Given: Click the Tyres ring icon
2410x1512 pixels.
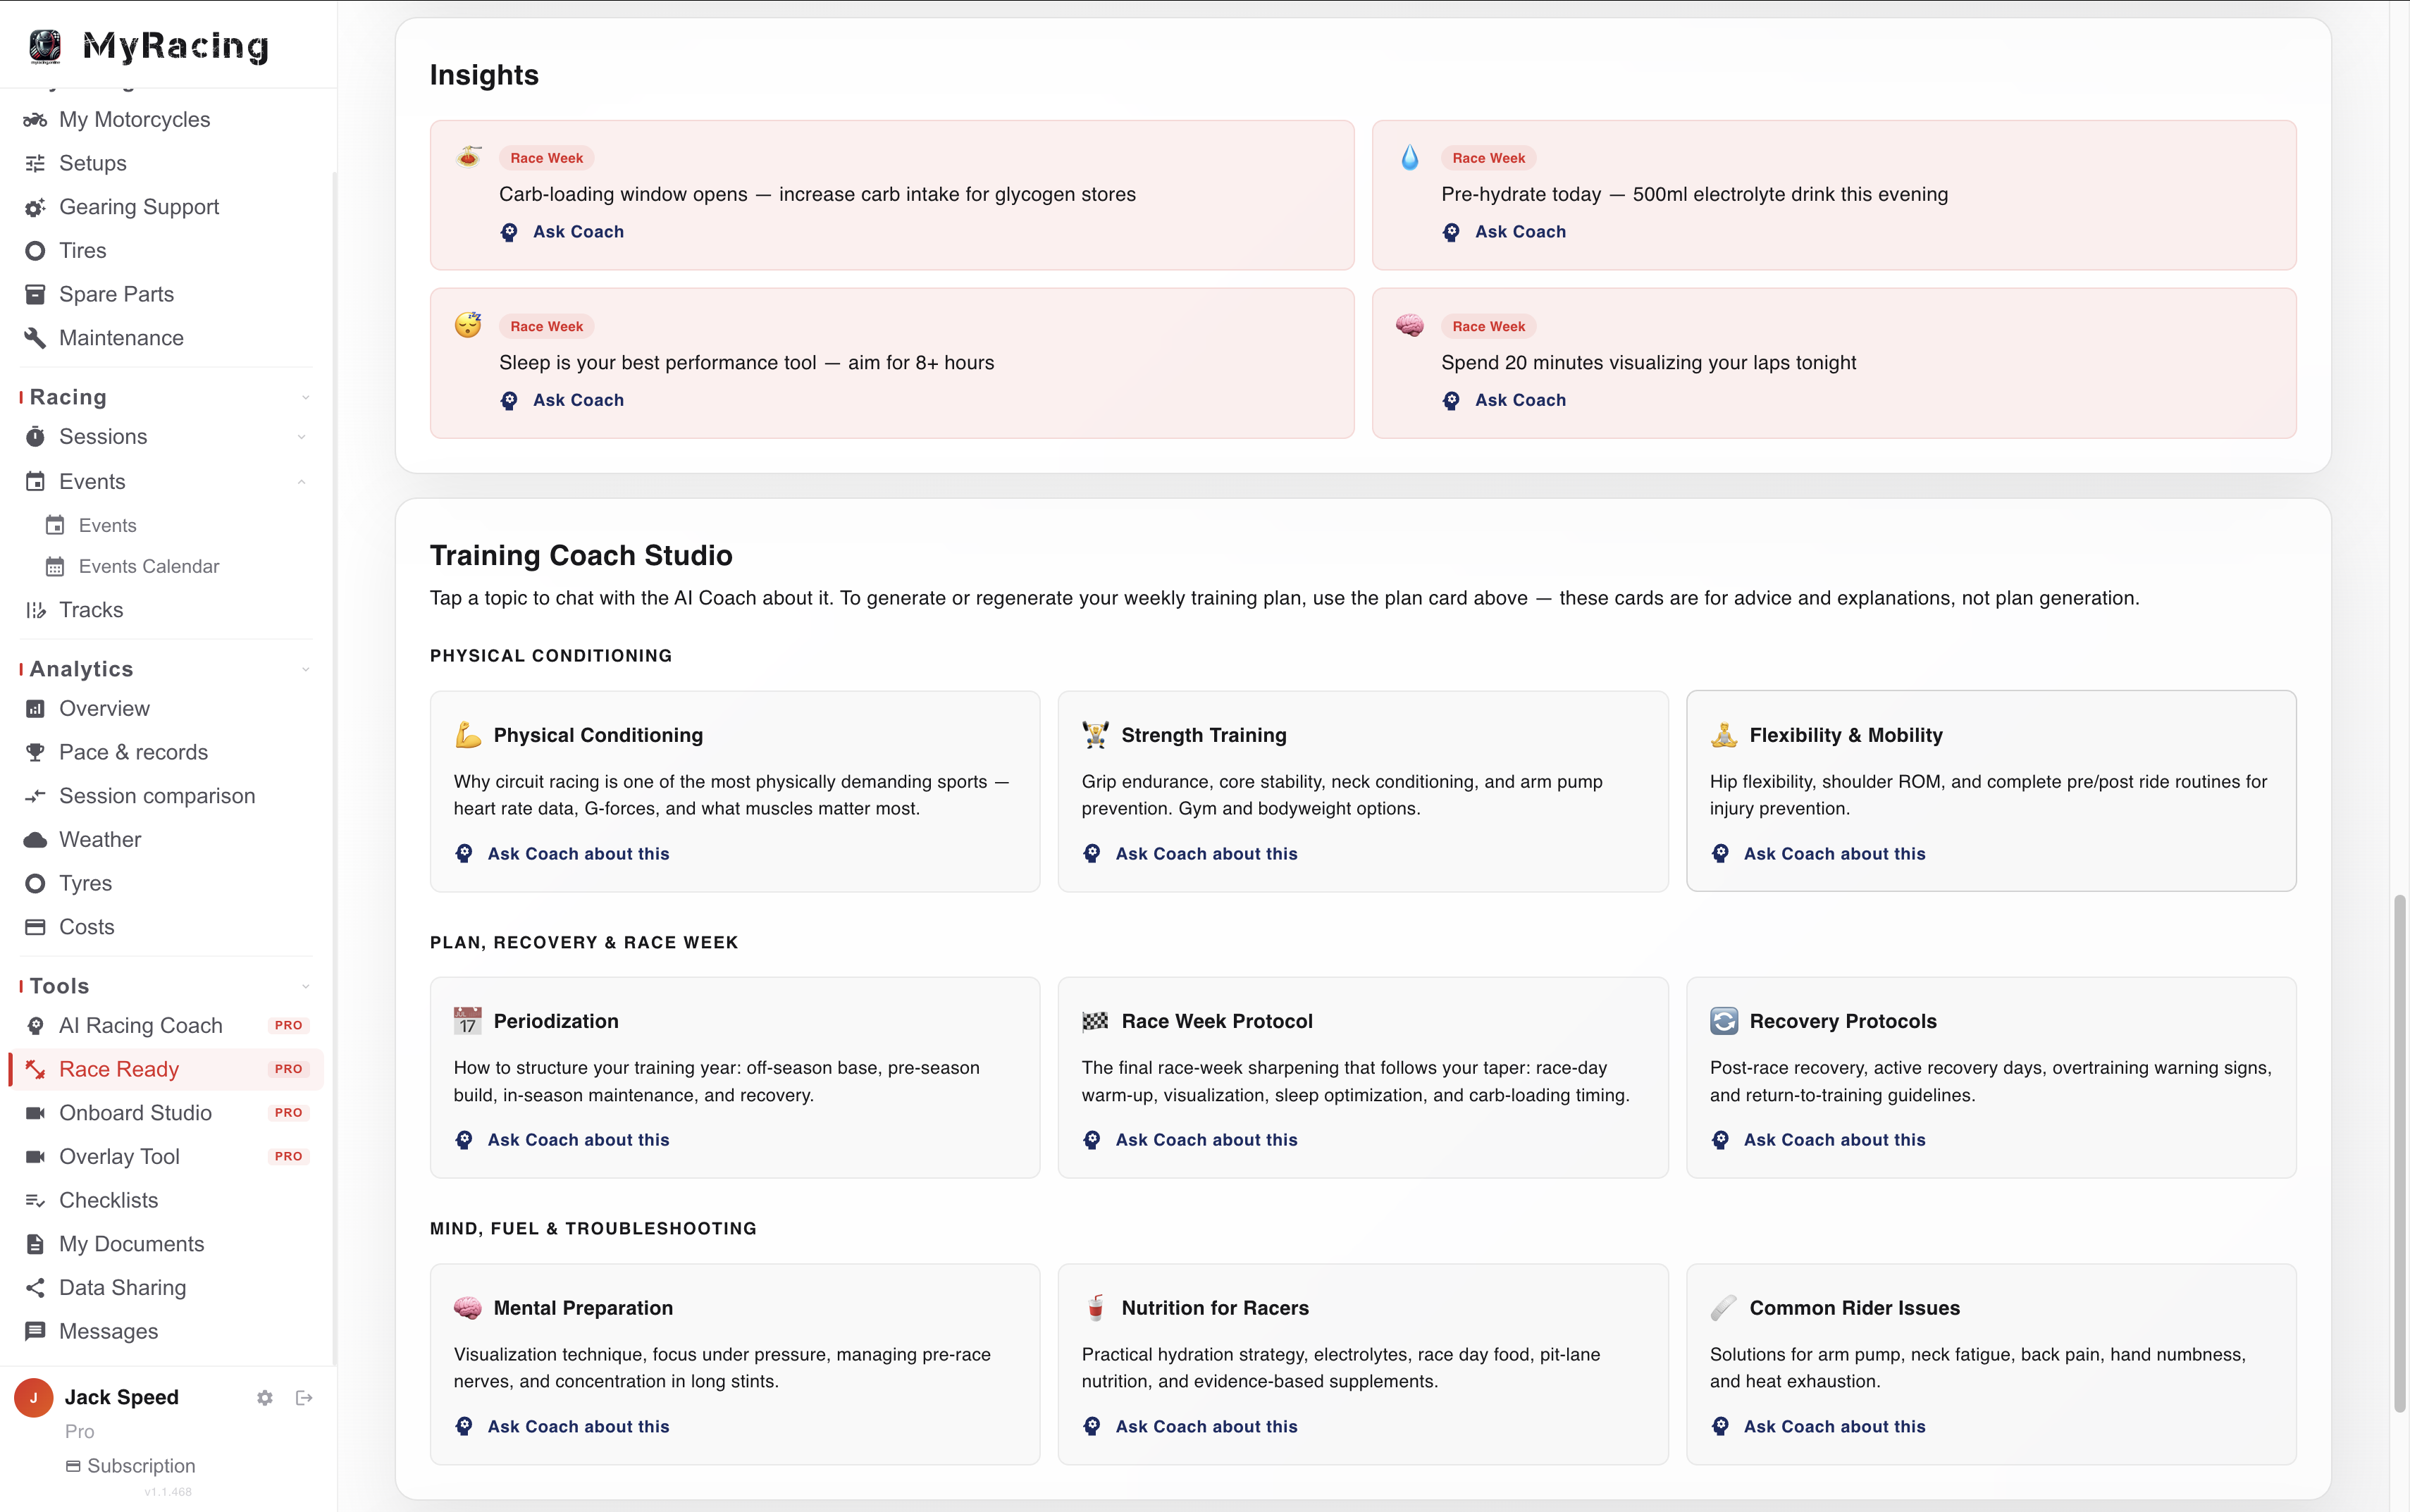Looking at the screenshot, I should point(35,884).
